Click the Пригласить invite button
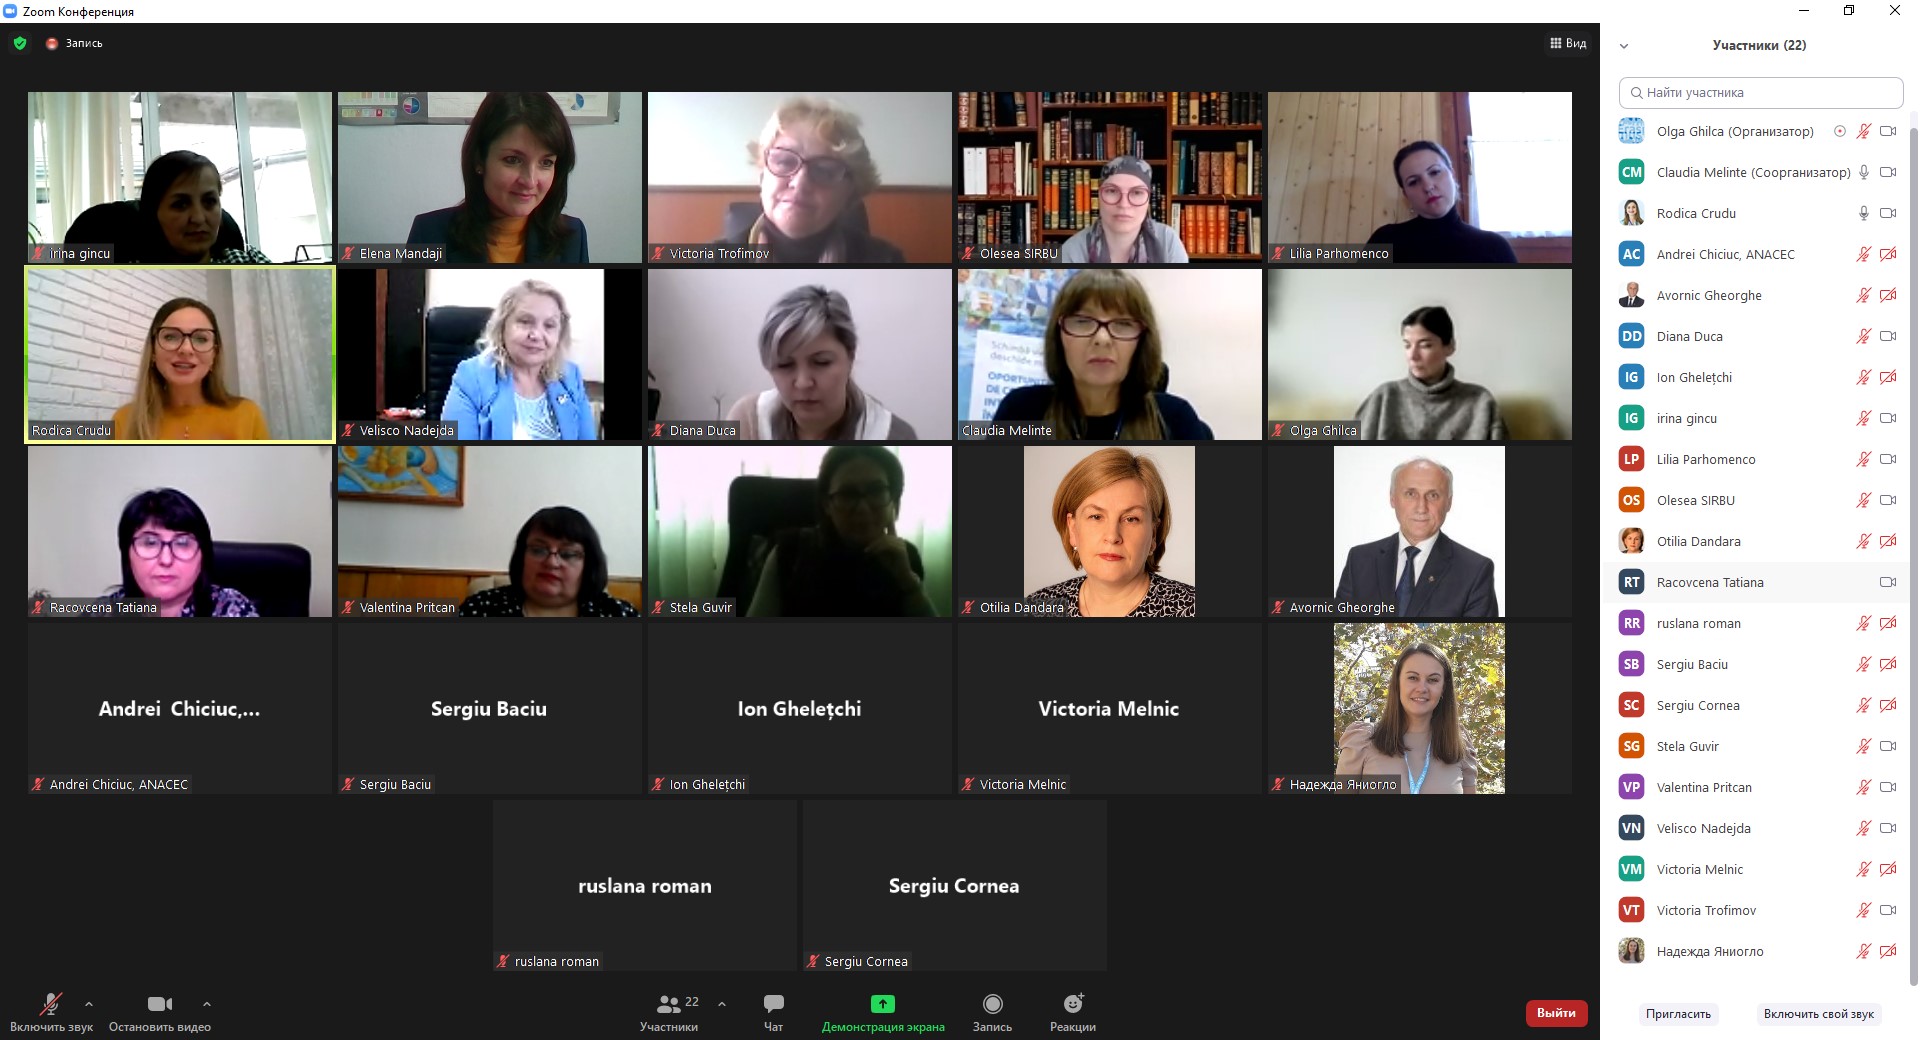This screenshot has height=1040, width=1920. 1678,1014
